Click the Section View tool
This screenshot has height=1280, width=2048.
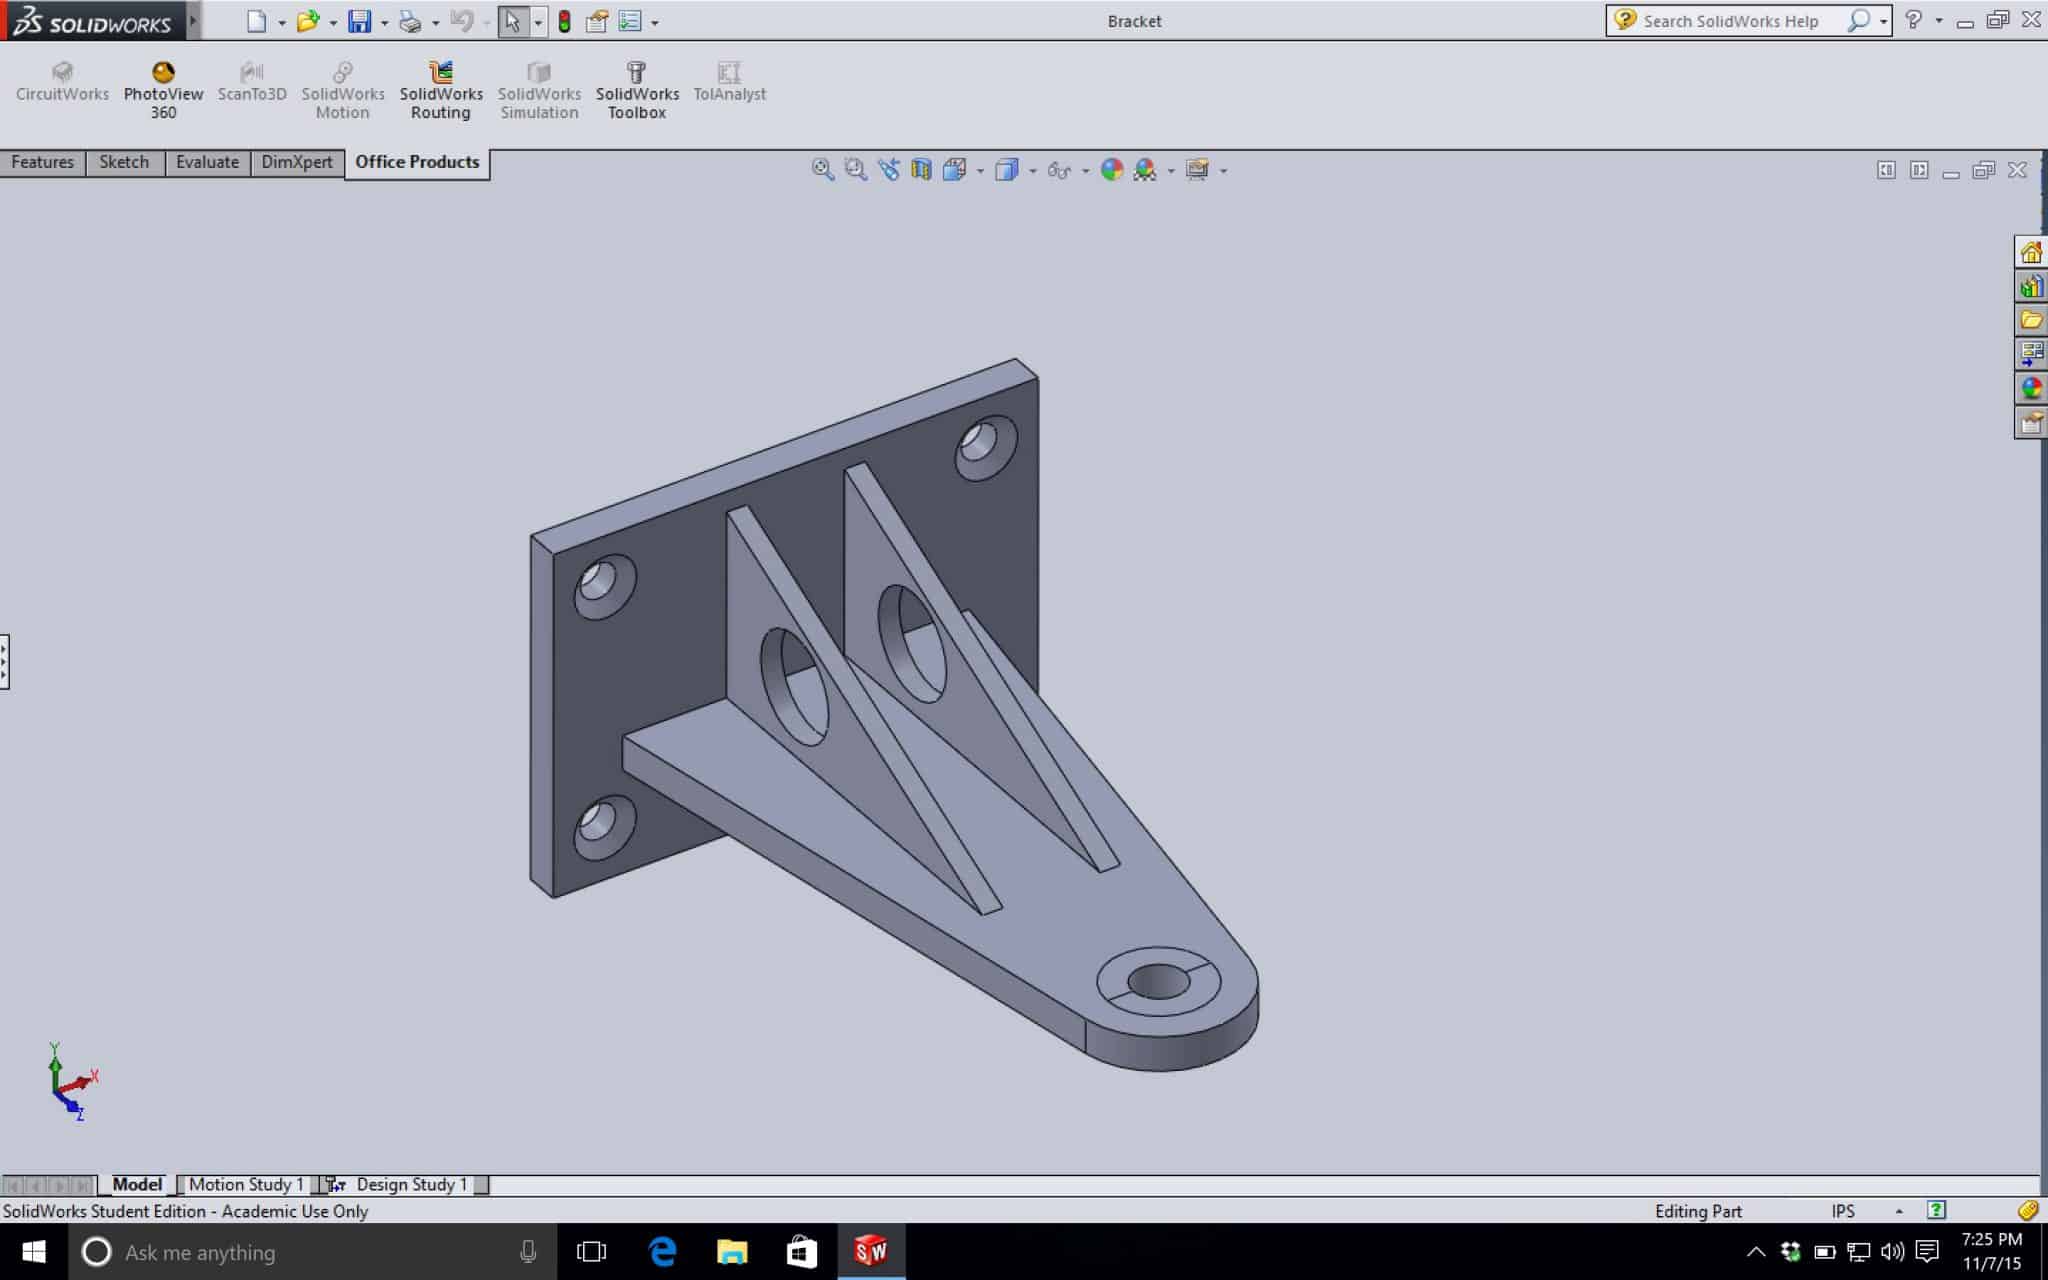921,168
